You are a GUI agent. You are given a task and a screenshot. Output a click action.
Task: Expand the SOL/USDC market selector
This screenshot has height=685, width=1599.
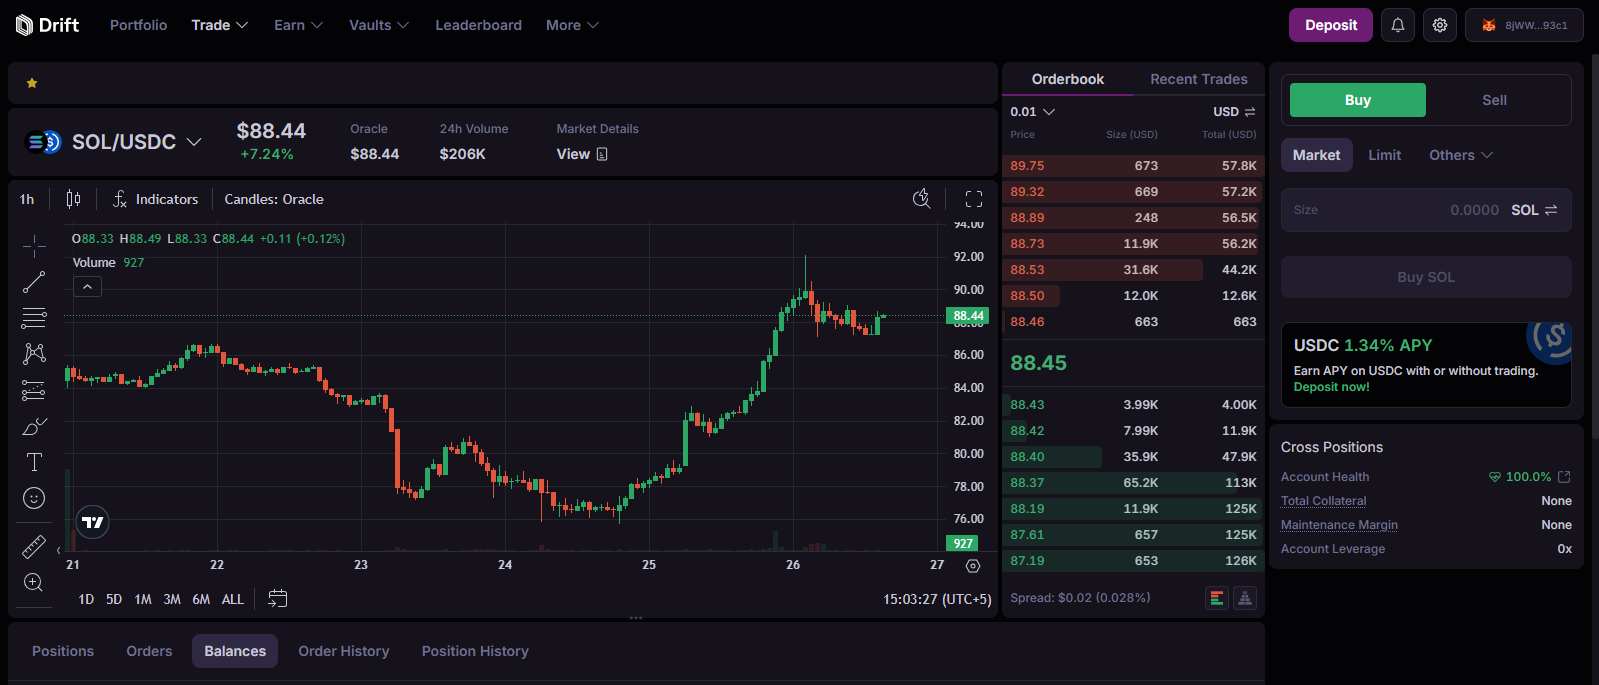click(194, 142)
